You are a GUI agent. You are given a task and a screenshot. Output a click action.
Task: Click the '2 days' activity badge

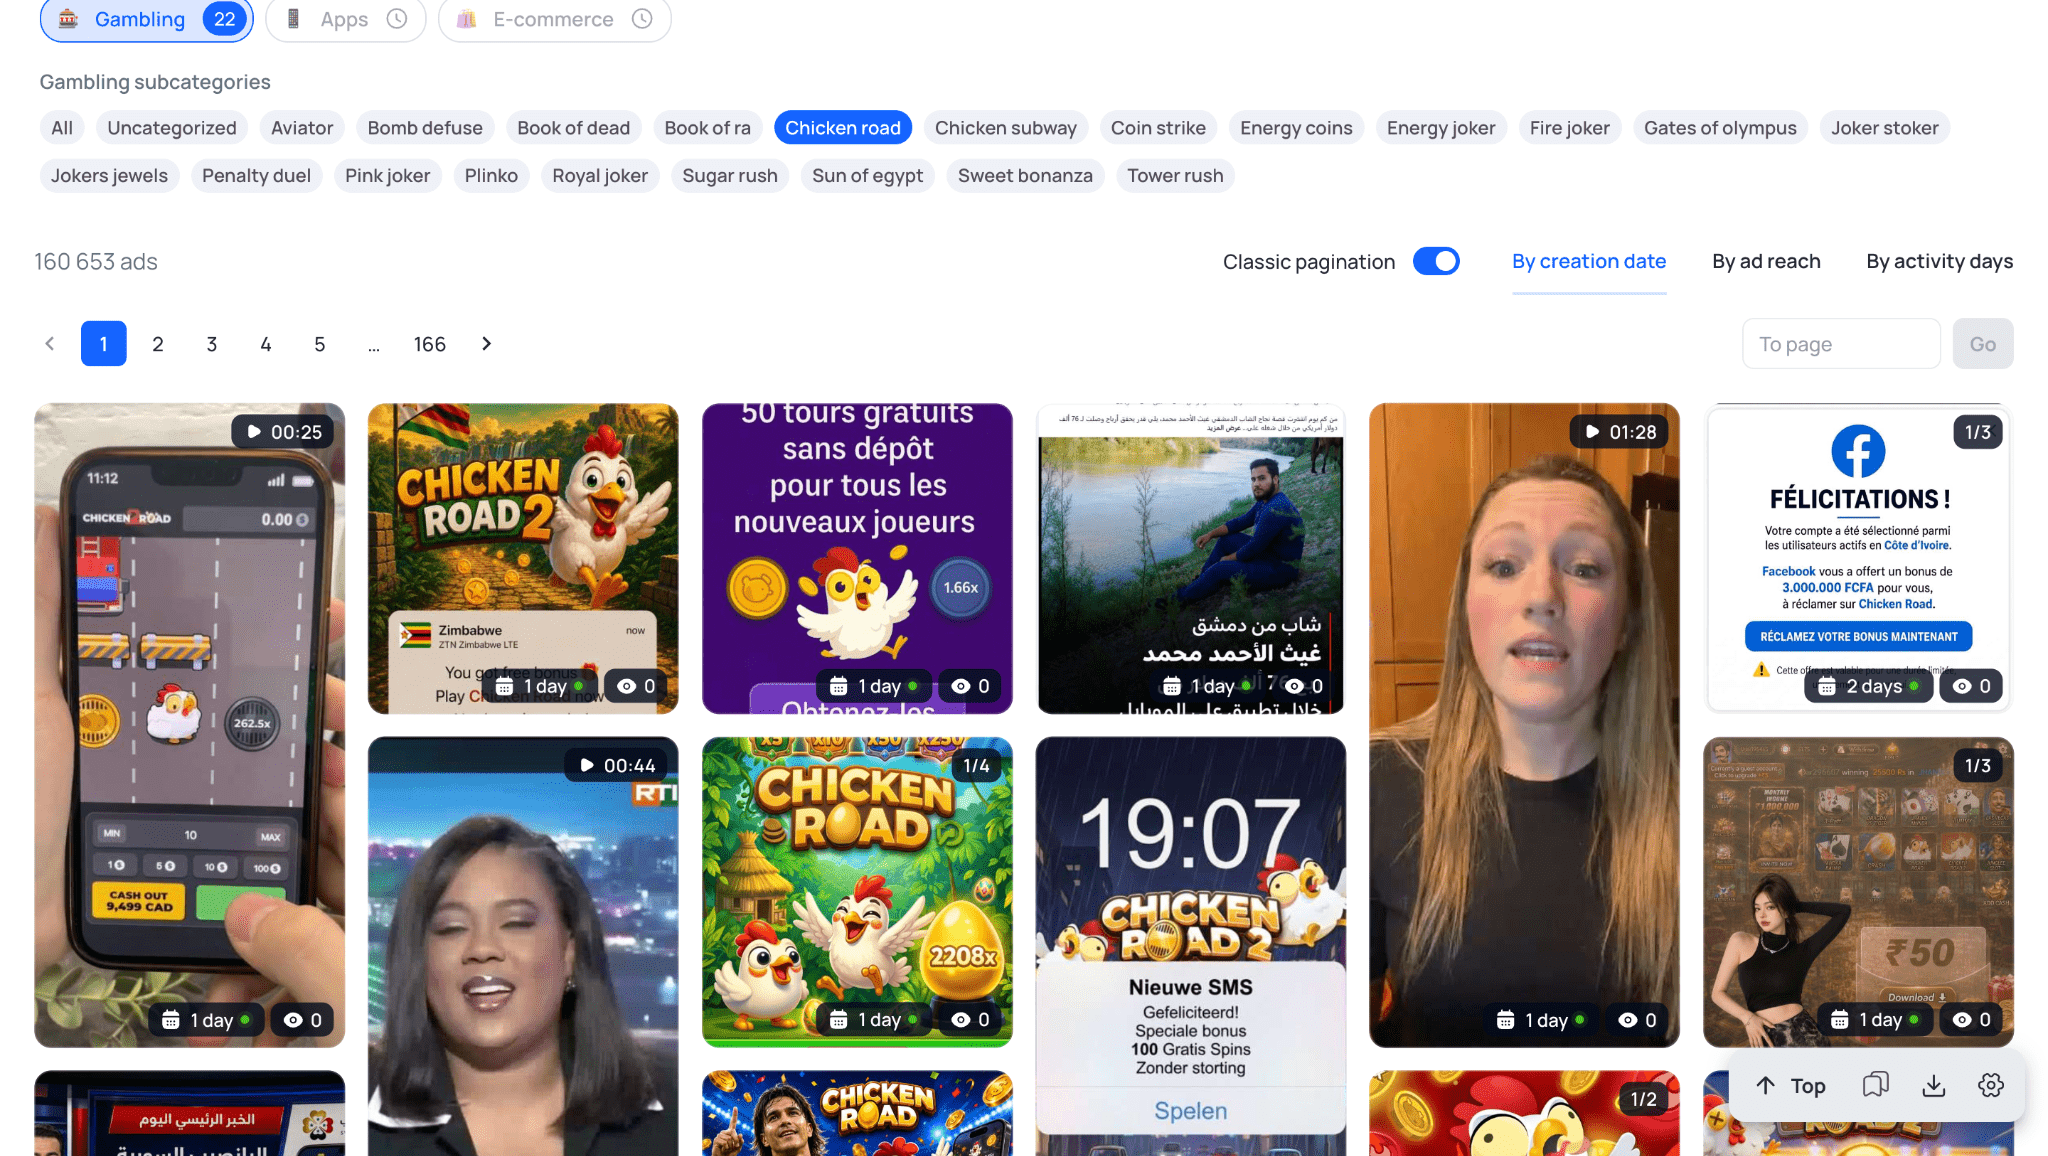1868,686
